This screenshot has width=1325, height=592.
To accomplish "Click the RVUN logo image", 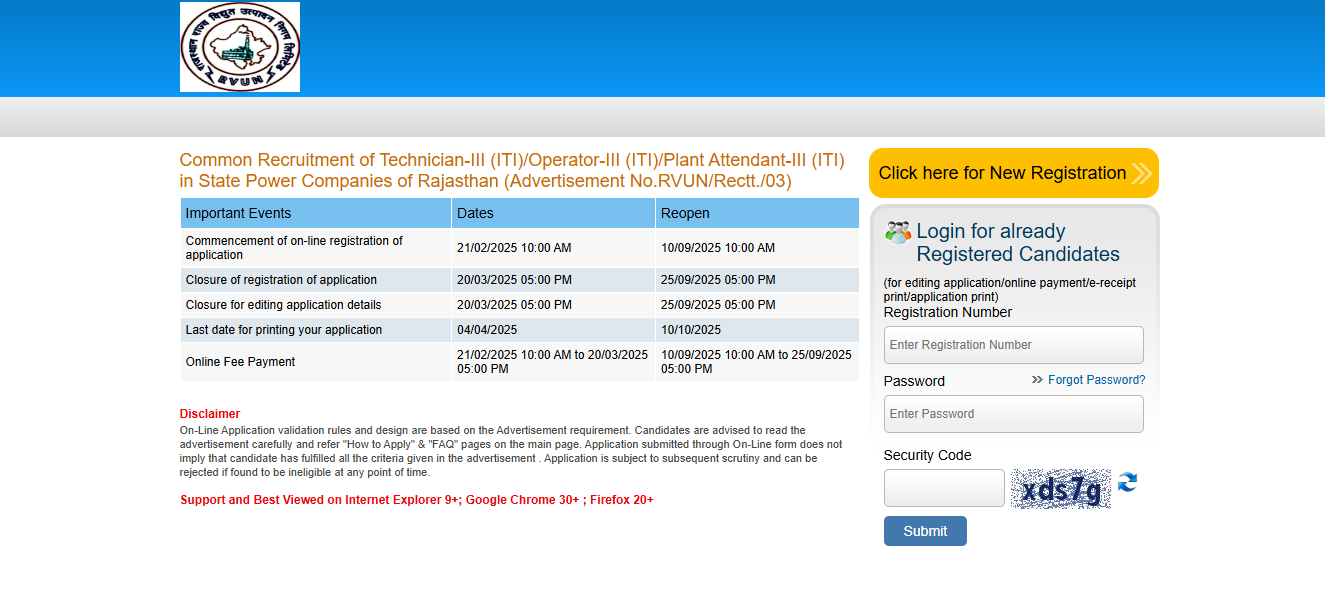I will (x=240, y=47).
